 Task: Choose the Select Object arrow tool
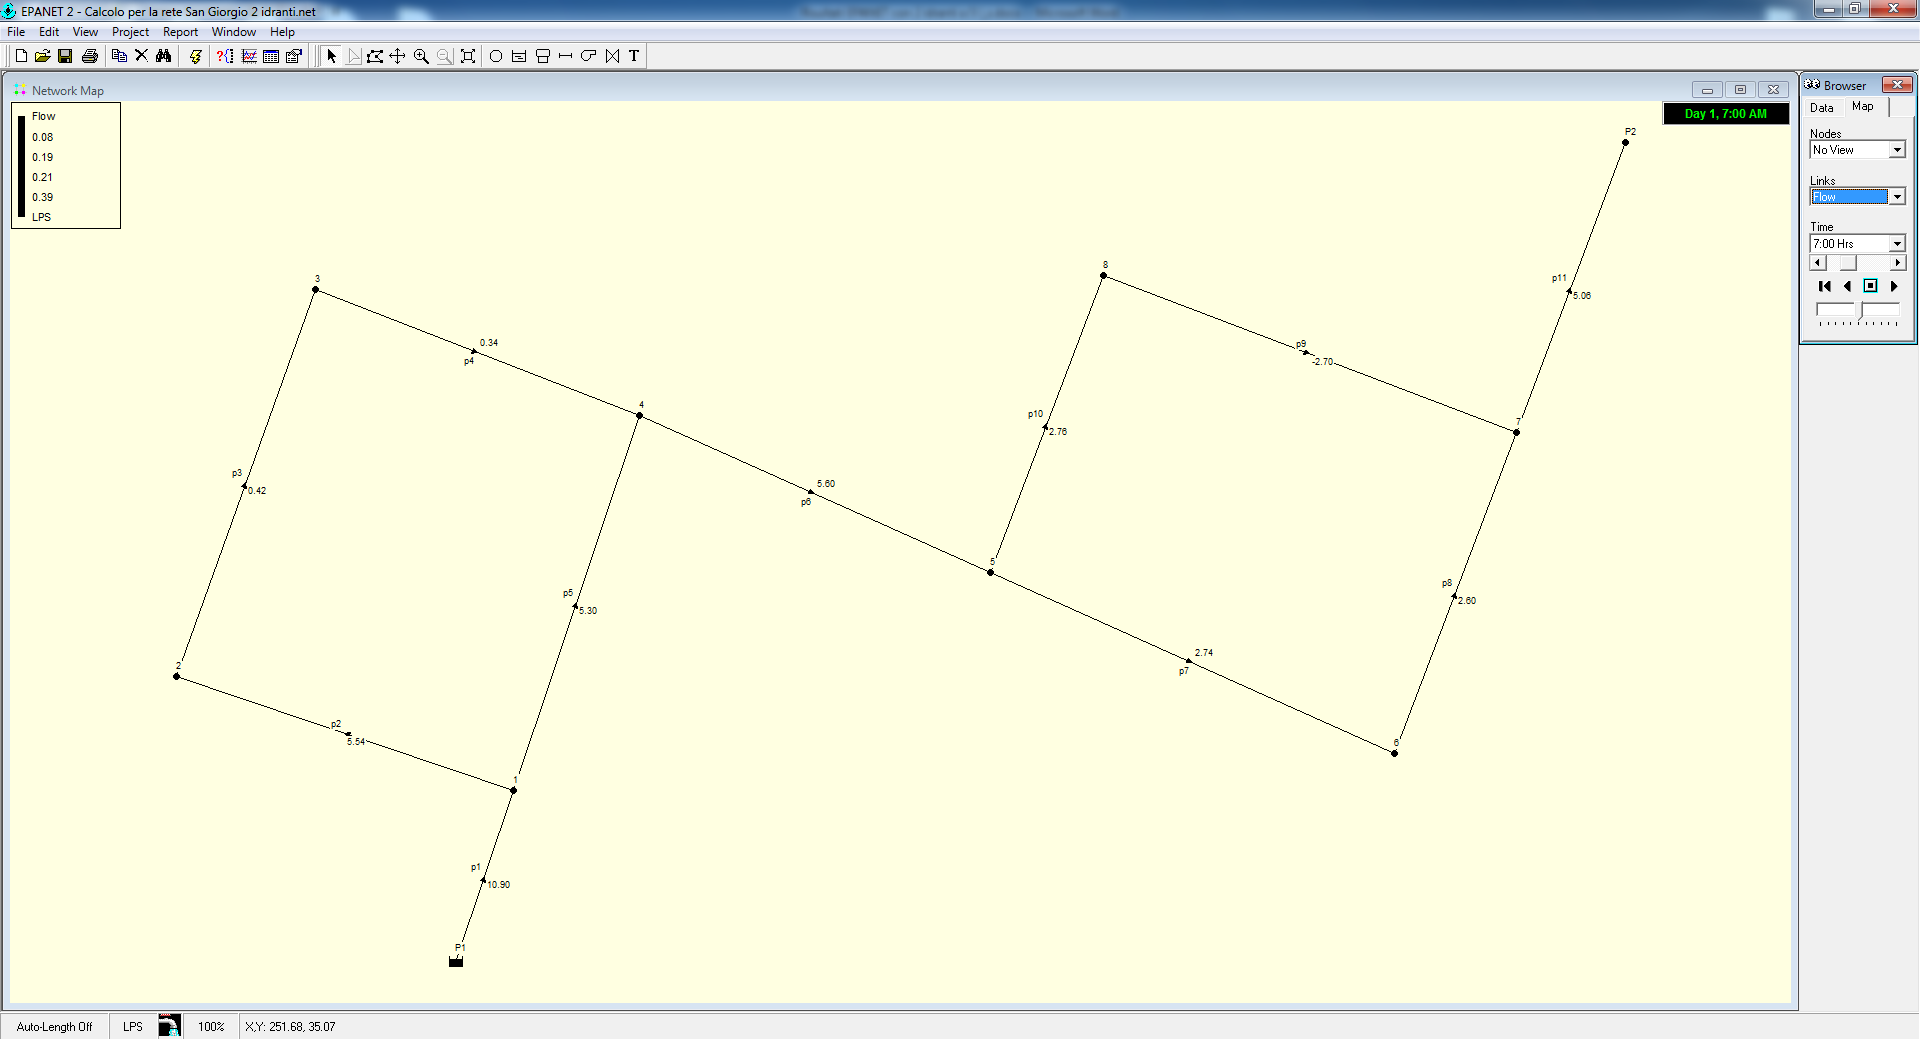point(331,56)
